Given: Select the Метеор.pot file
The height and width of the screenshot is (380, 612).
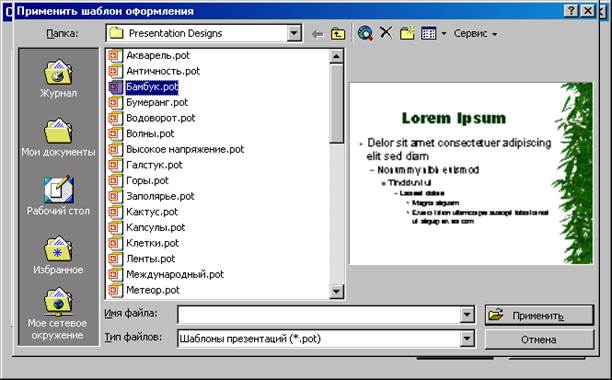Looking at the screenshot, I should [153, 289].
